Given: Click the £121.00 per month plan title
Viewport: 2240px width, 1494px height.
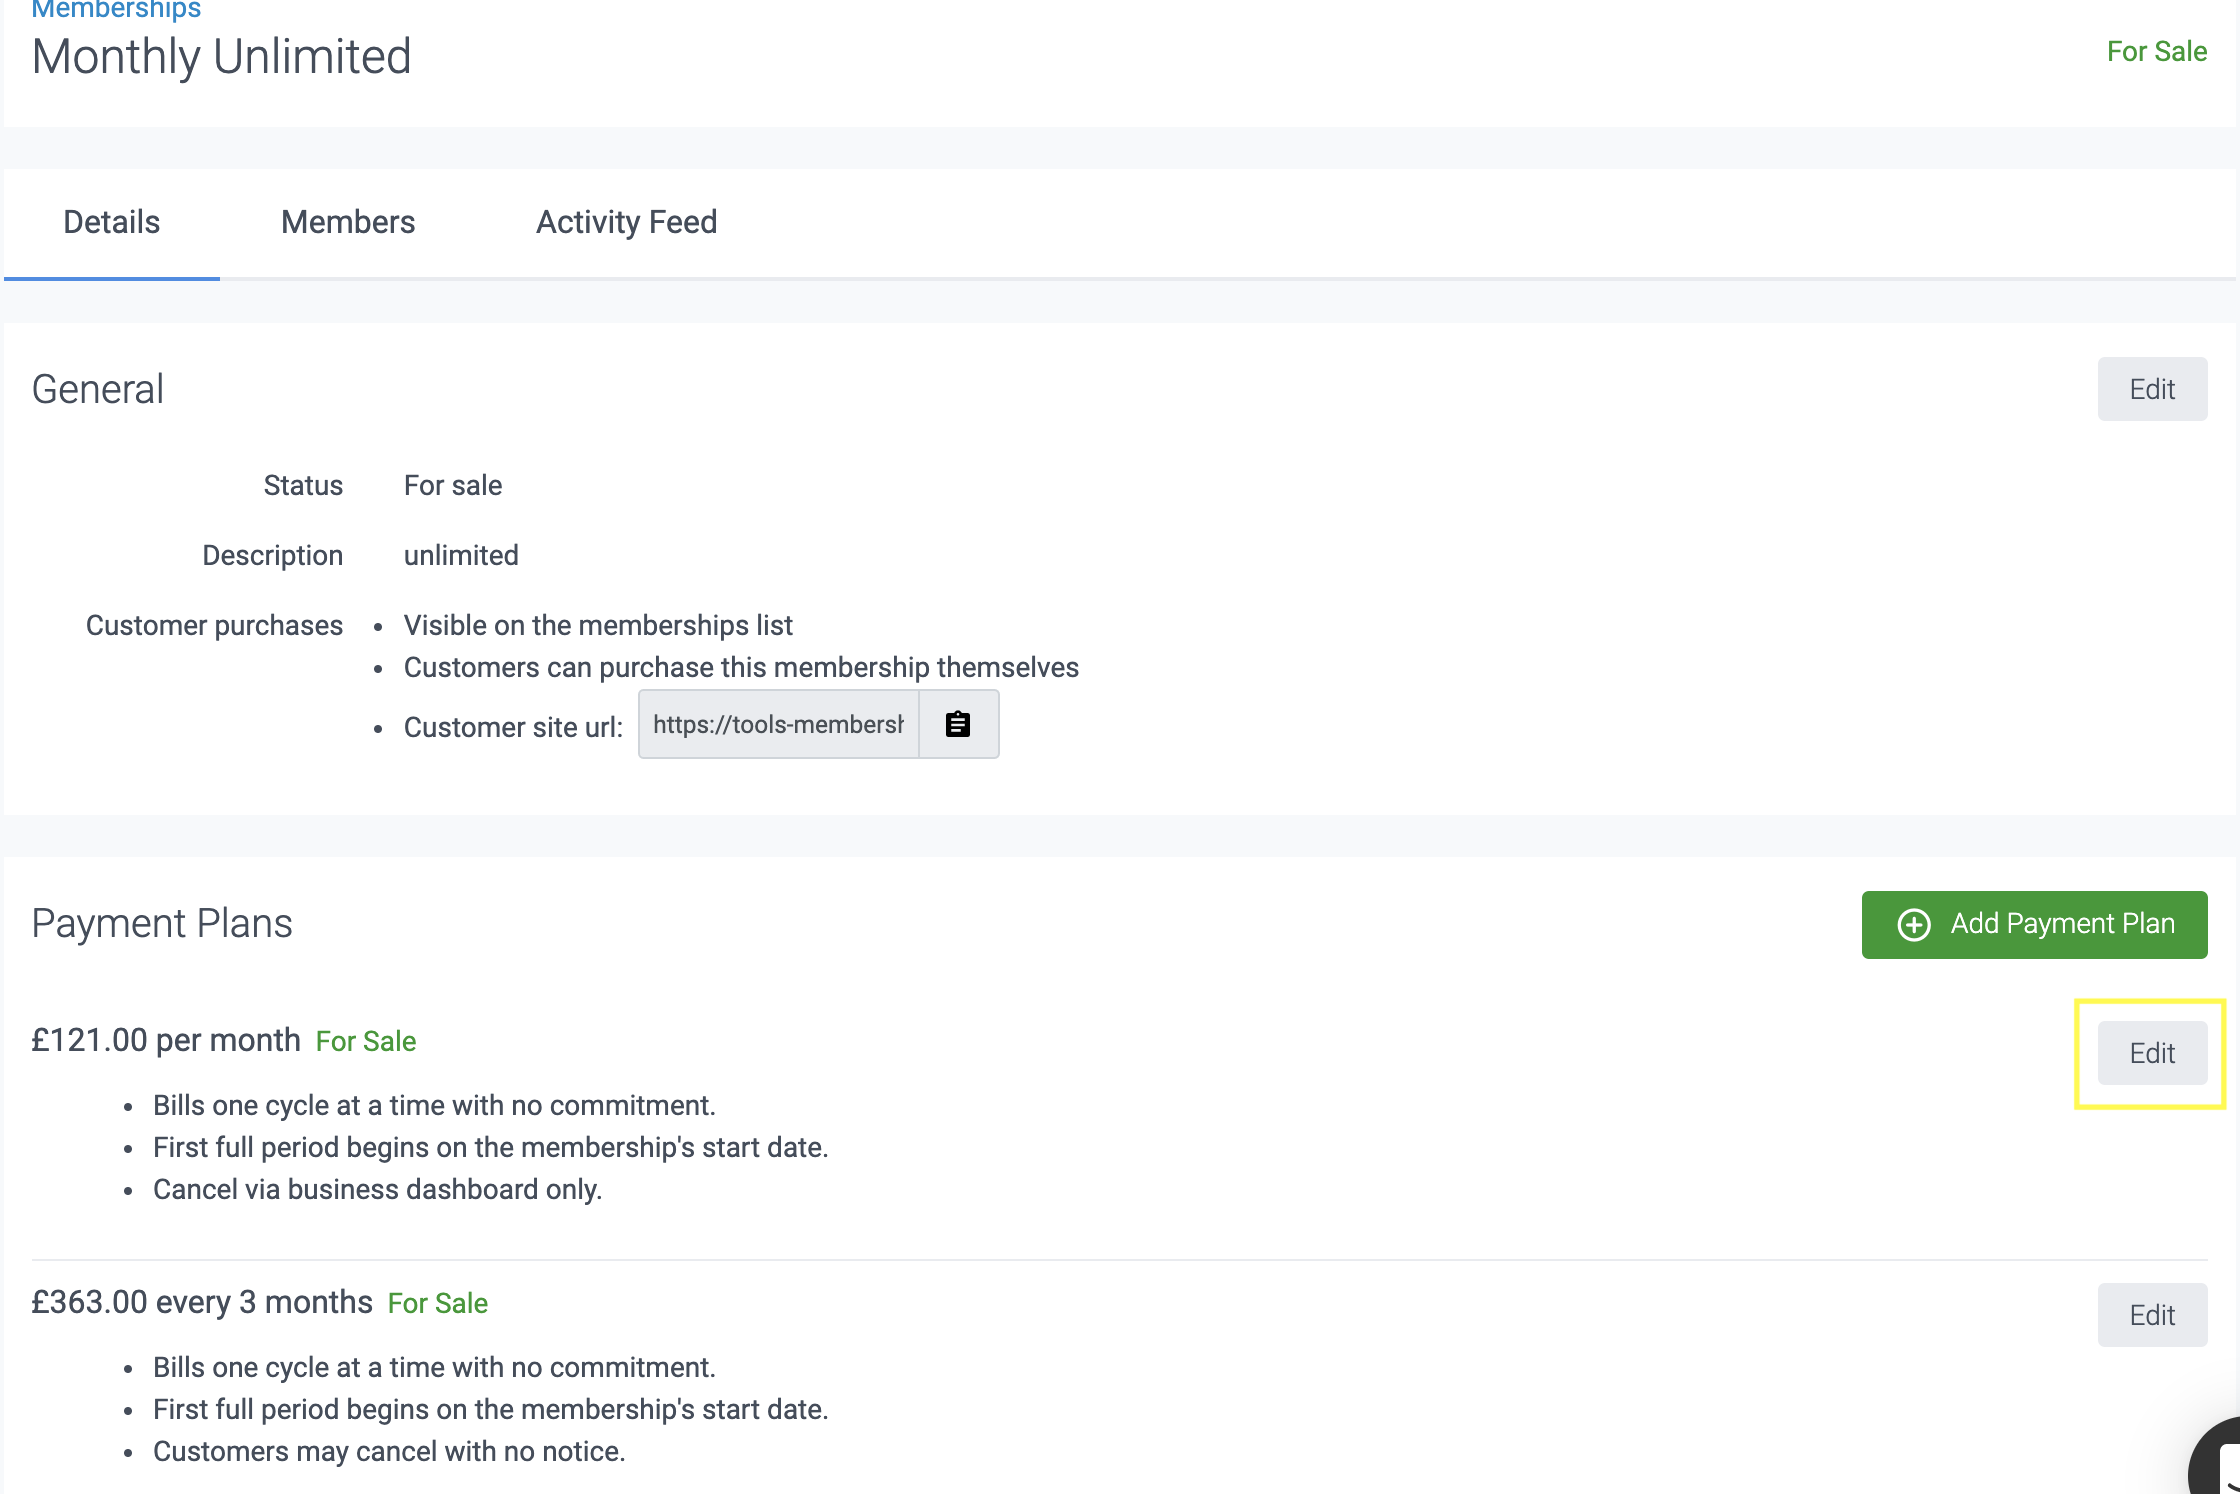Looking at the screenshot, I should (x=166, y=1040).
